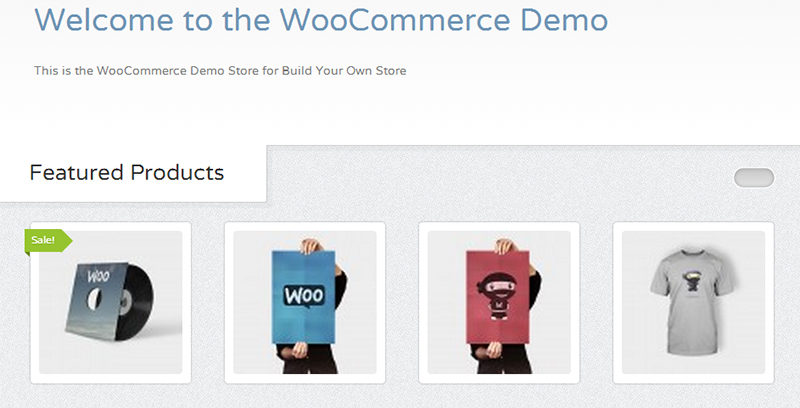
Task: Click the Woo lettering on the album sleeve
Action: coord(98,276)
